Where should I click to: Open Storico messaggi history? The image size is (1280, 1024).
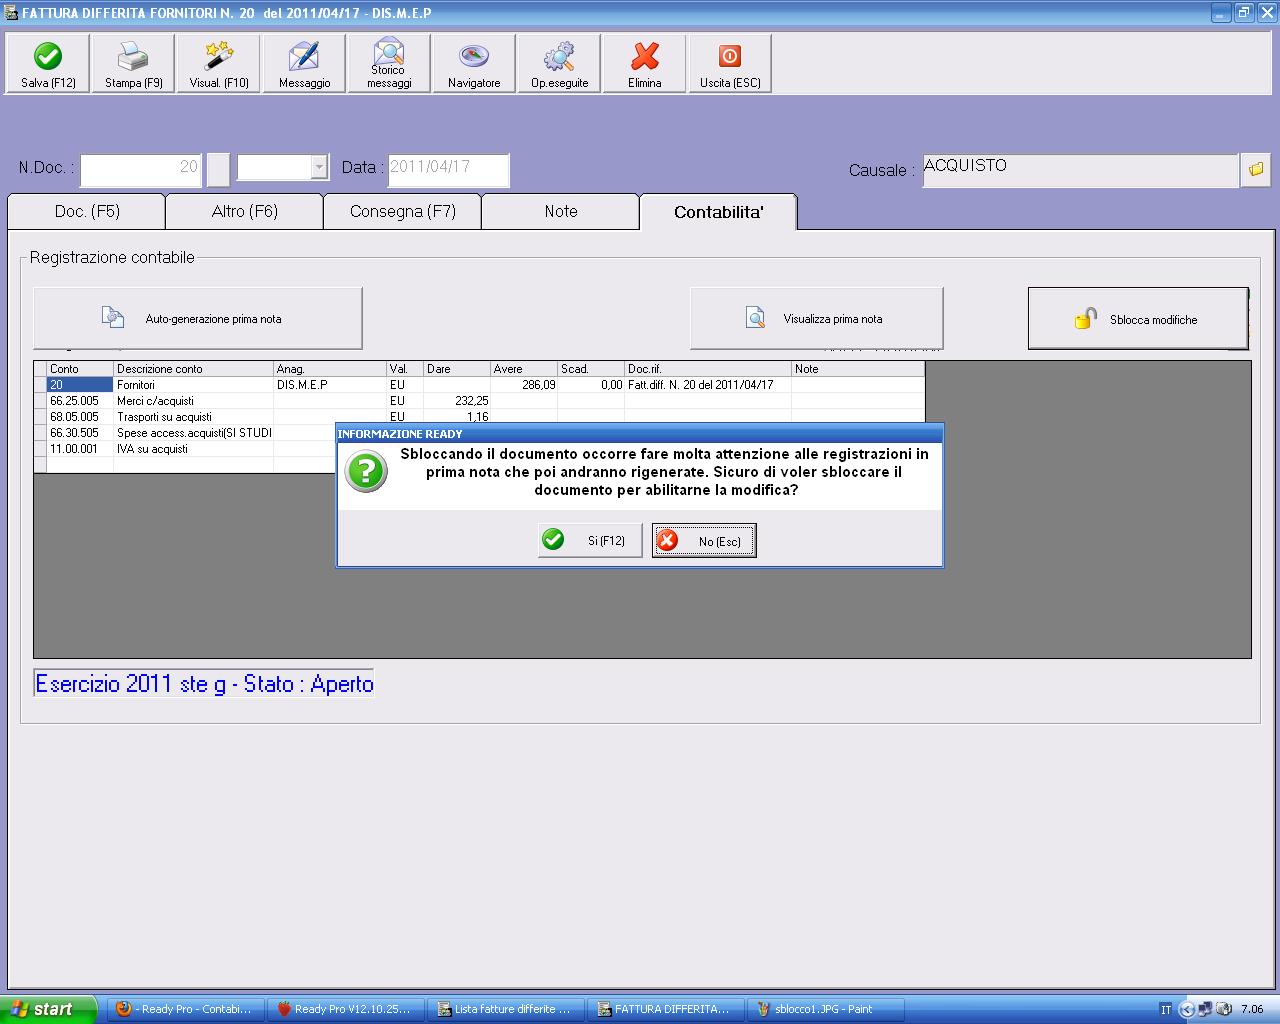[389, 64]
